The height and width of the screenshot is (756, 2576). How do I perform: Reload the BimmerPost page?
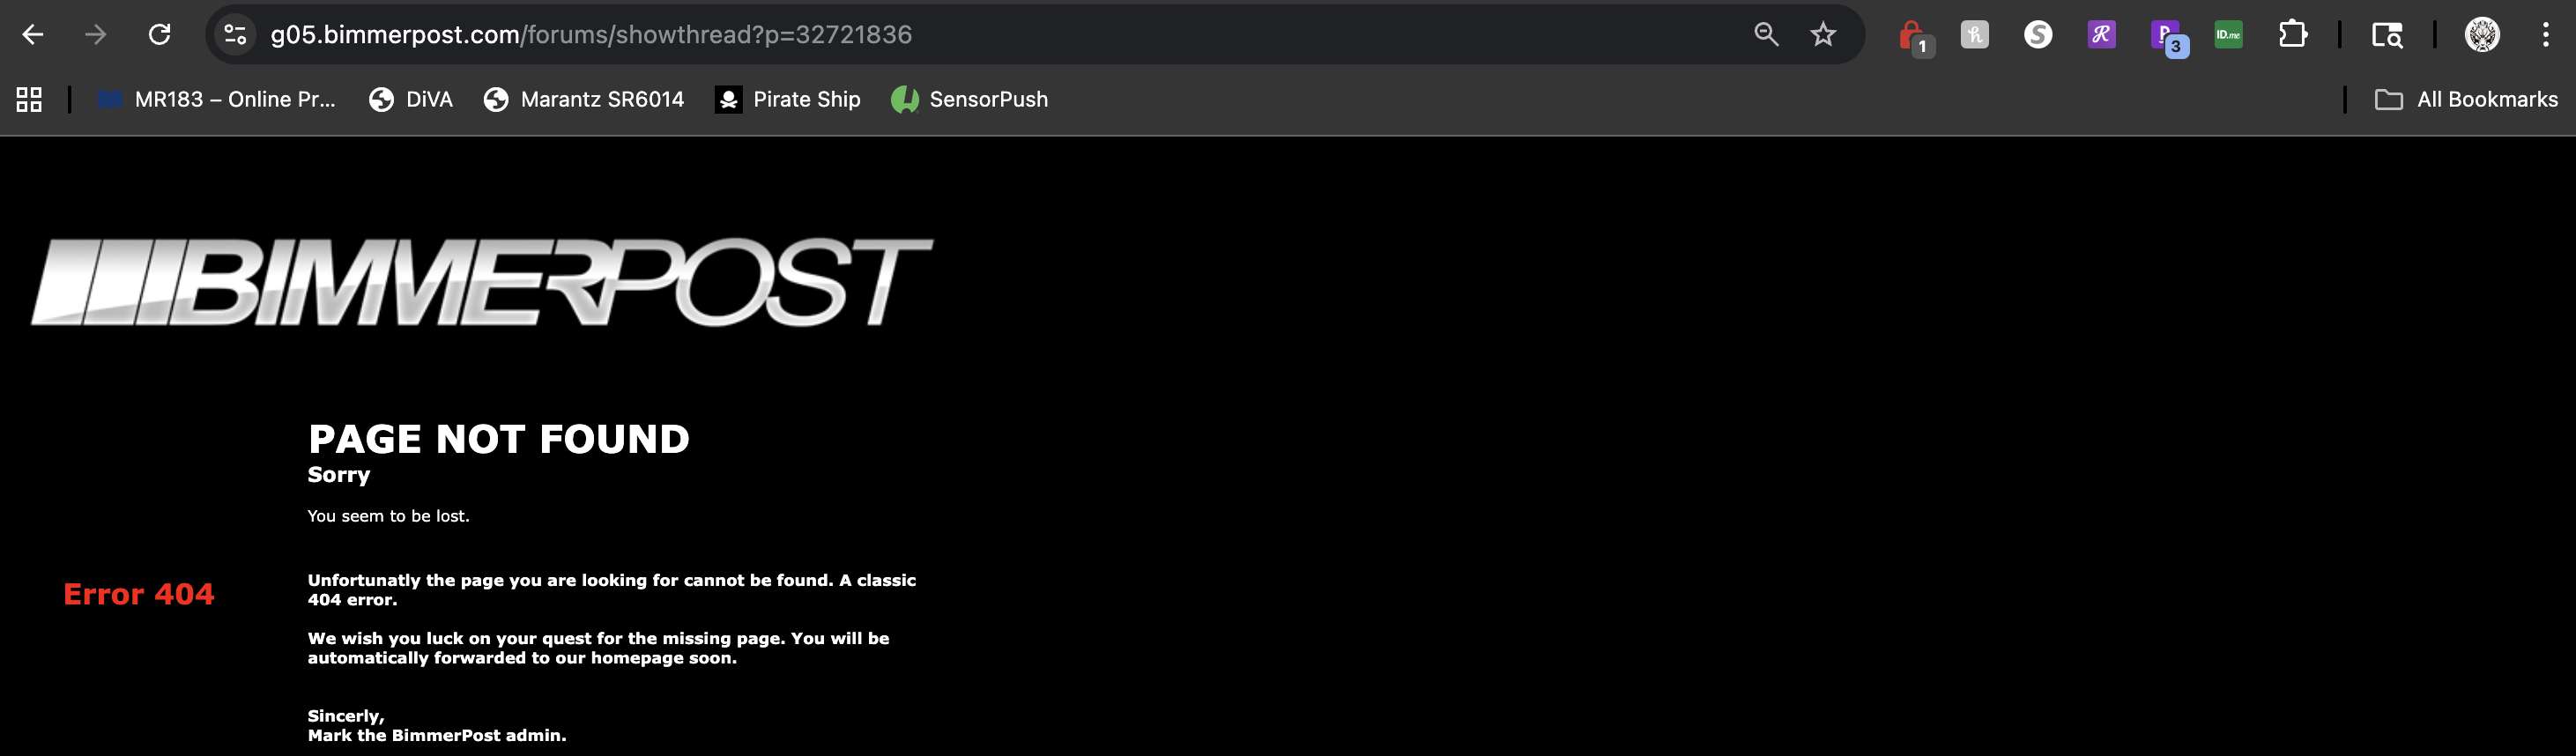[159, 35]
